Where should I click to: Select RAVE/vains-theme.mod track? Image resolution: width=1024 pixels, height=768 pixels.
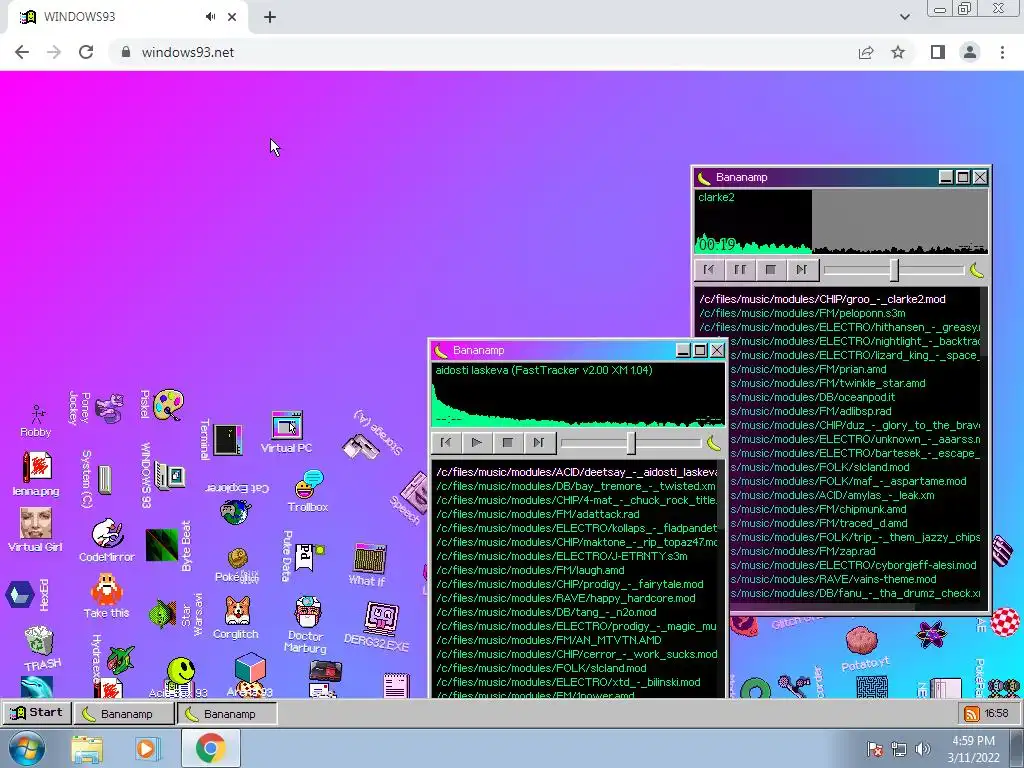click(x=855, y=579)
